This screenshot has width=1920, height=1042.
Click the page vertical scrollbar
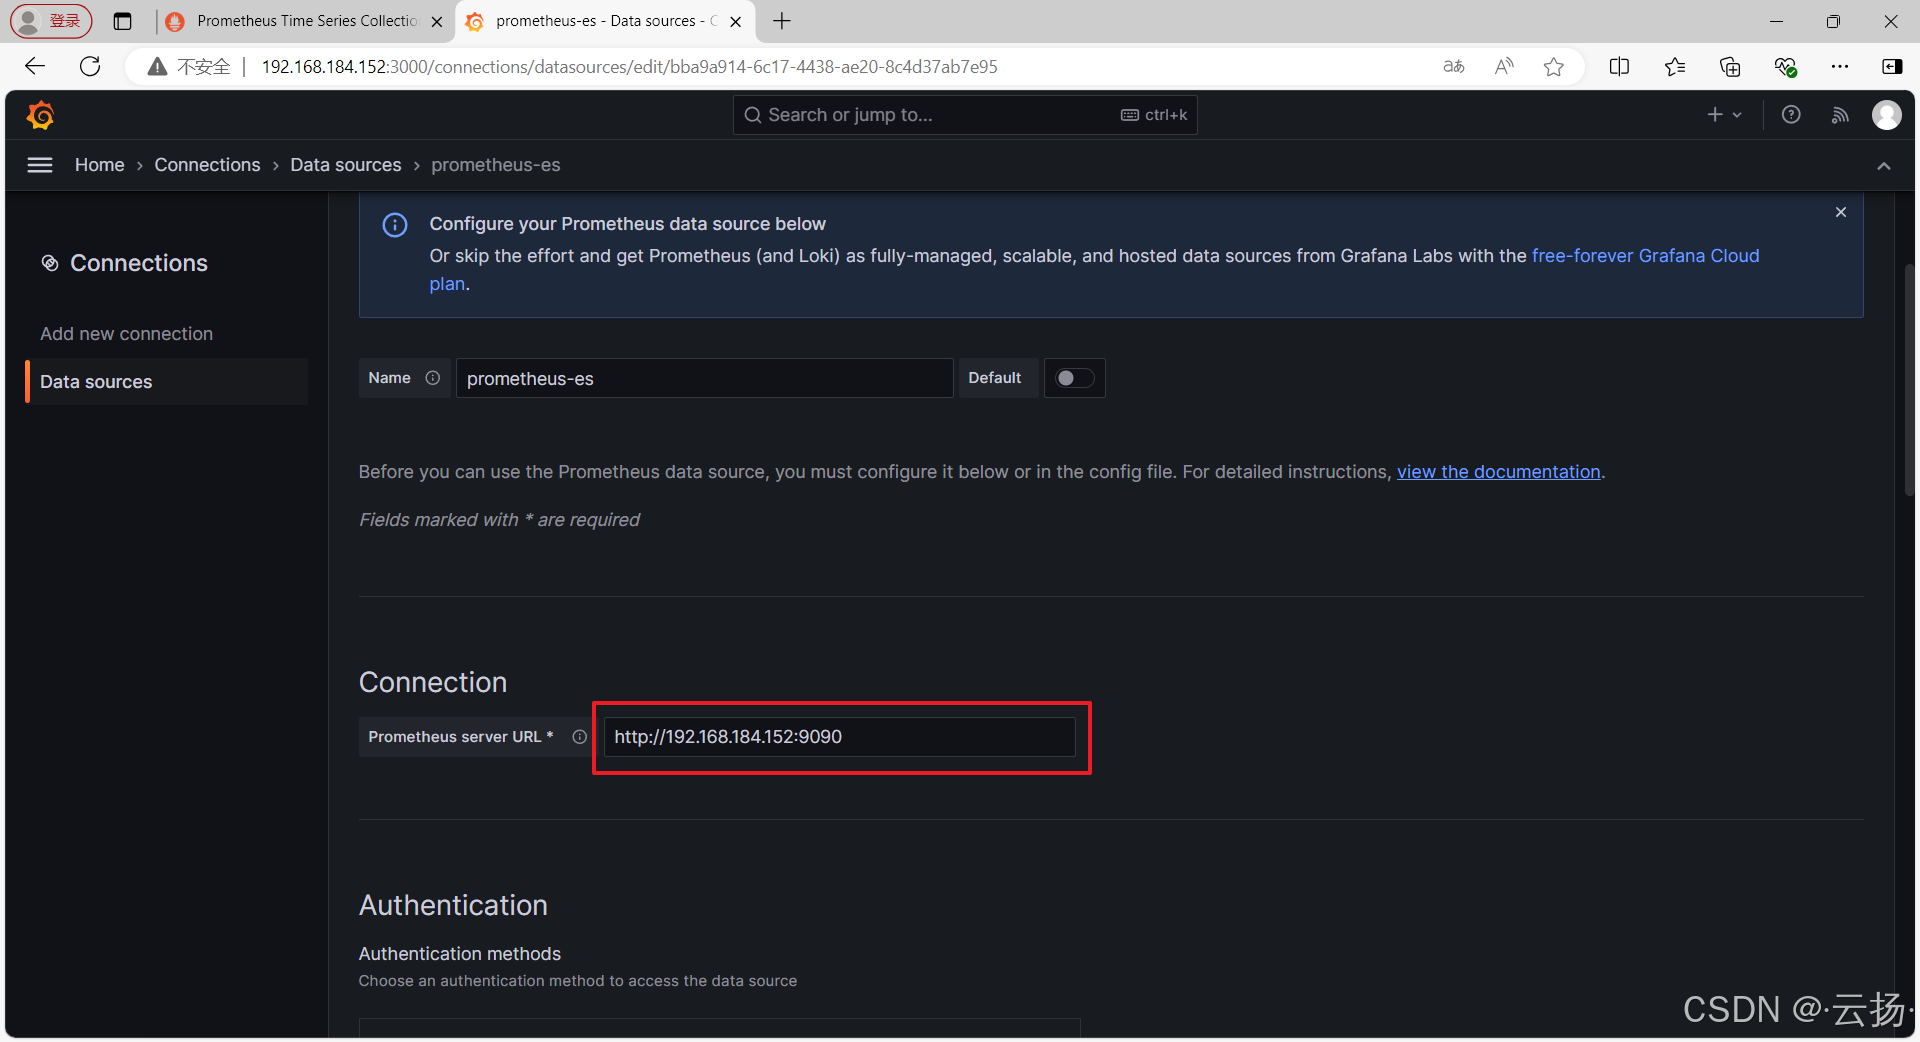click(1909, 380)
